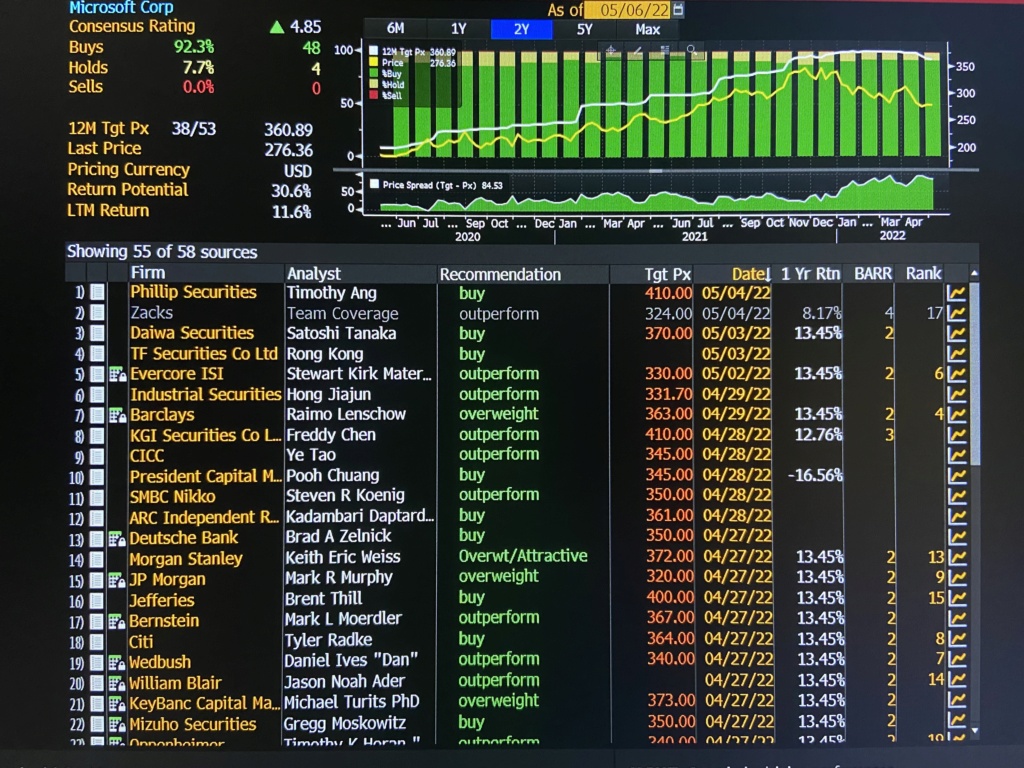Click the building icon beside KeyBanc Capital

pyautogui.click(x=117, y=704)
